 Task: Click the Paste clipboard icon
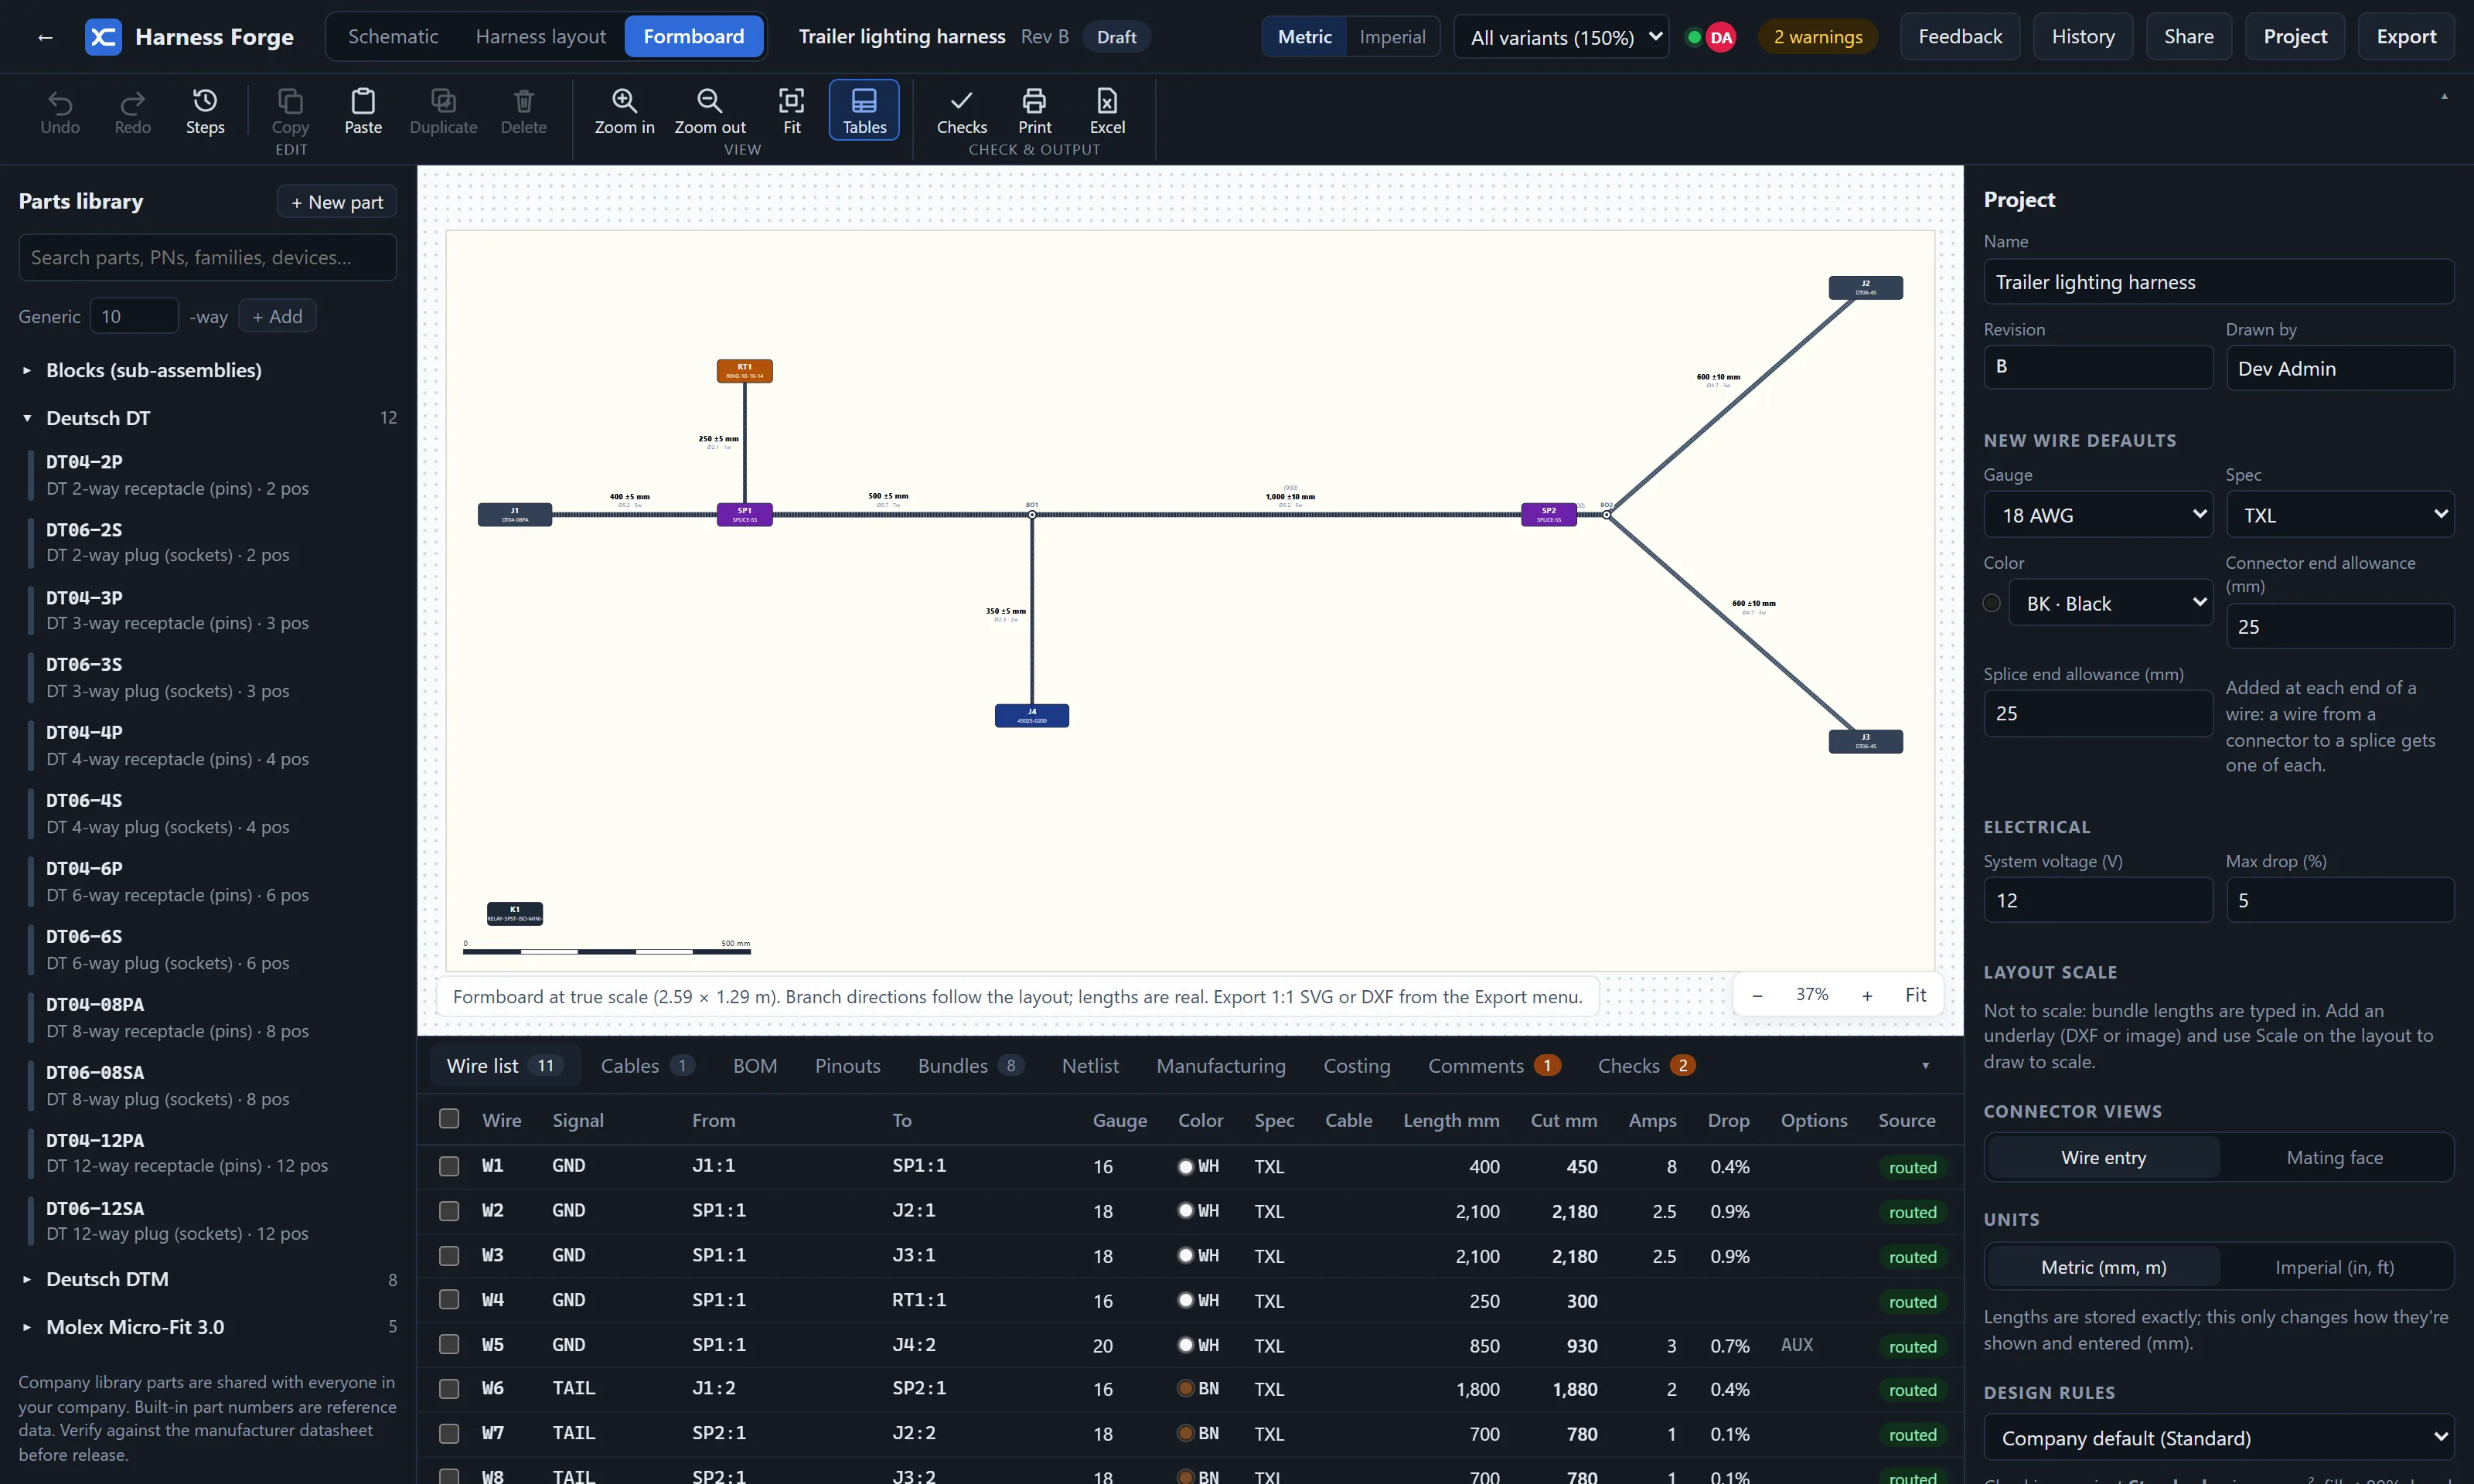[363, 101]
